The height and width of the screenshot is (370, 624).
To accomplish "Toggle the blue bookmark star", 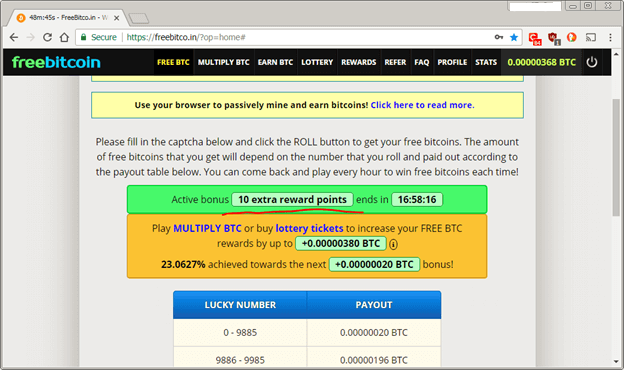I will 514,37.
